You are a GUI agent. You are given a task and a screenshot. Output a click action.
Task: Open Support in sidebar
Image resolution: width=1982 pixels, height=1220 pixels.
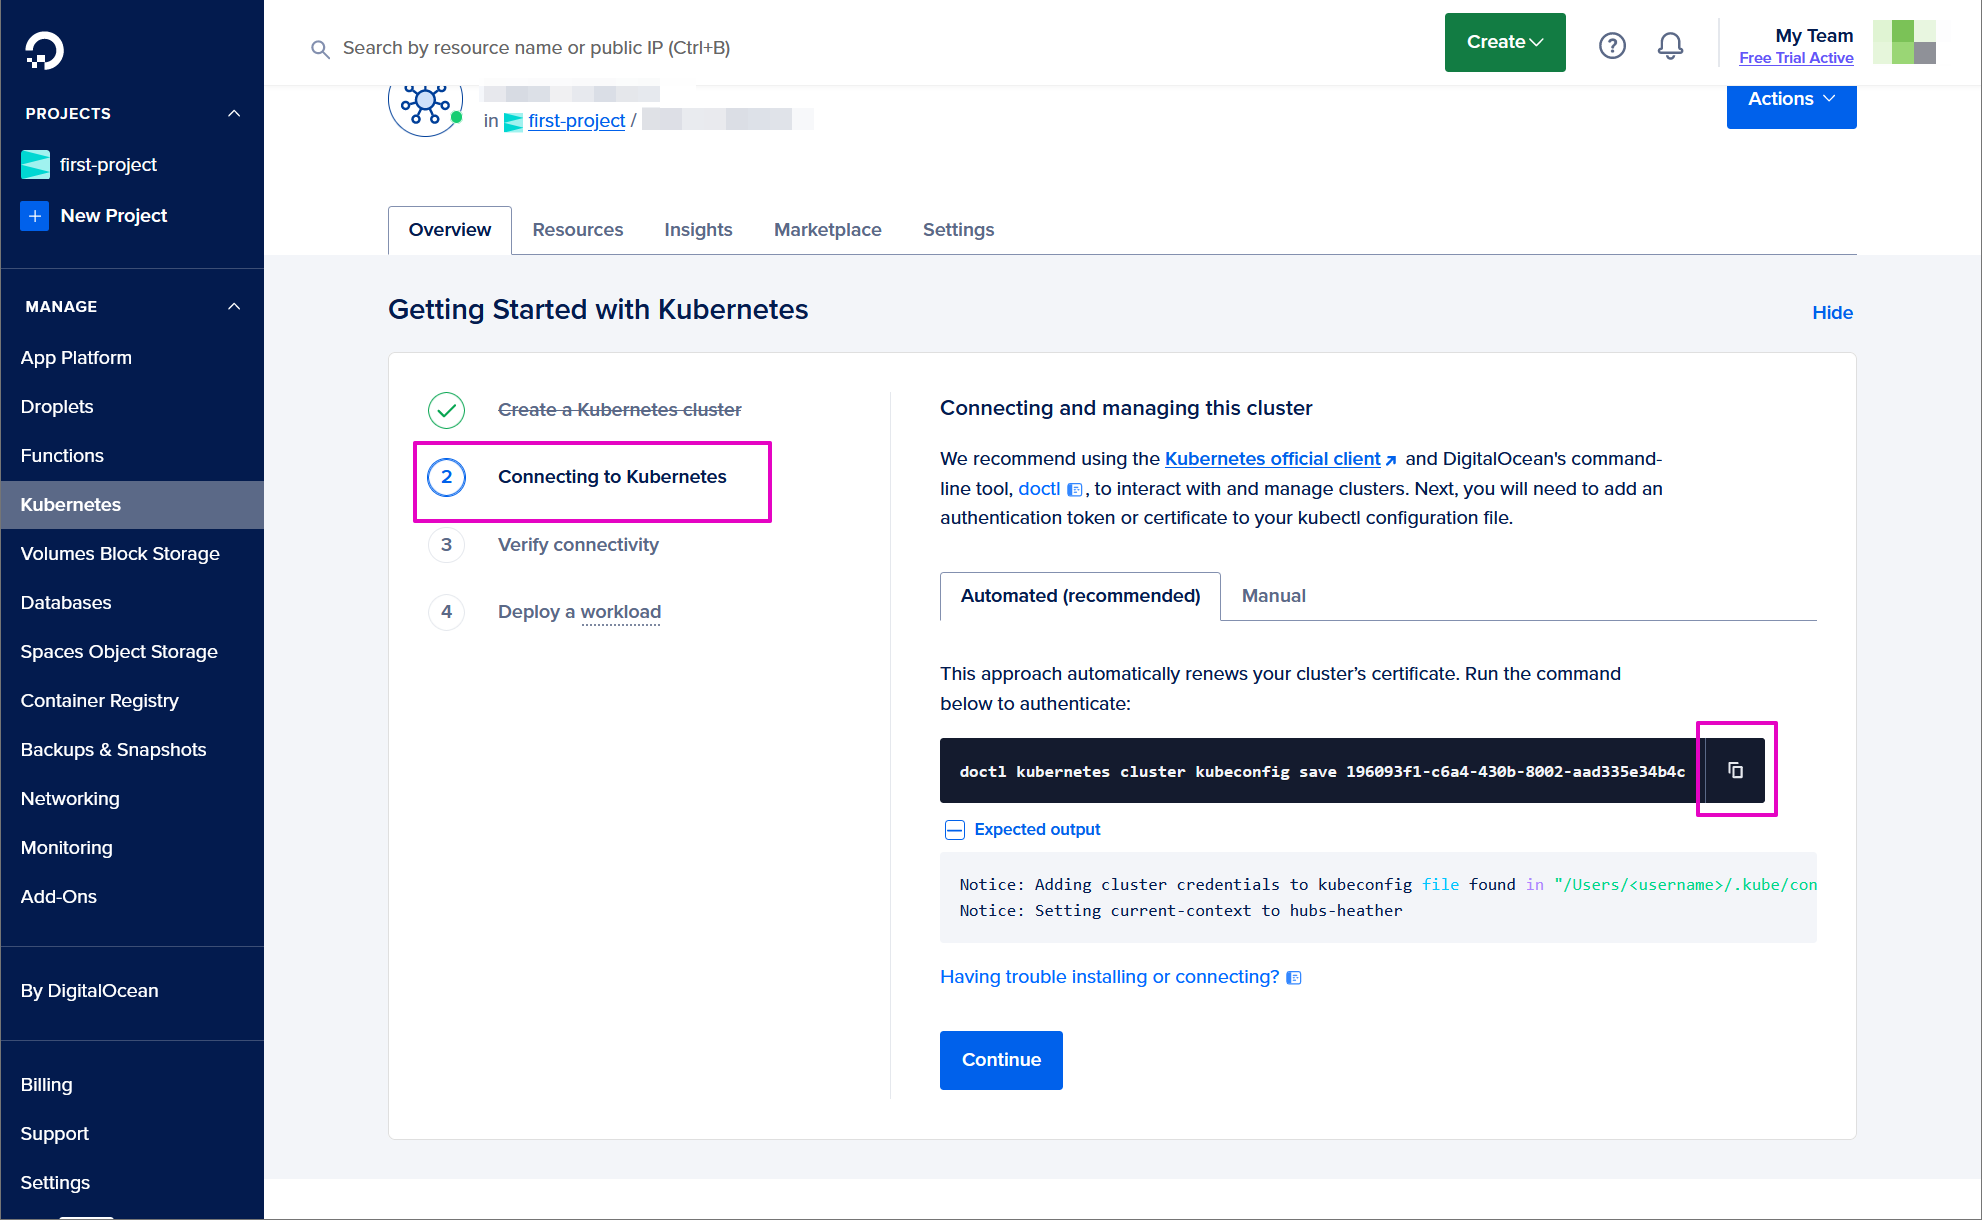point(54,1134)
